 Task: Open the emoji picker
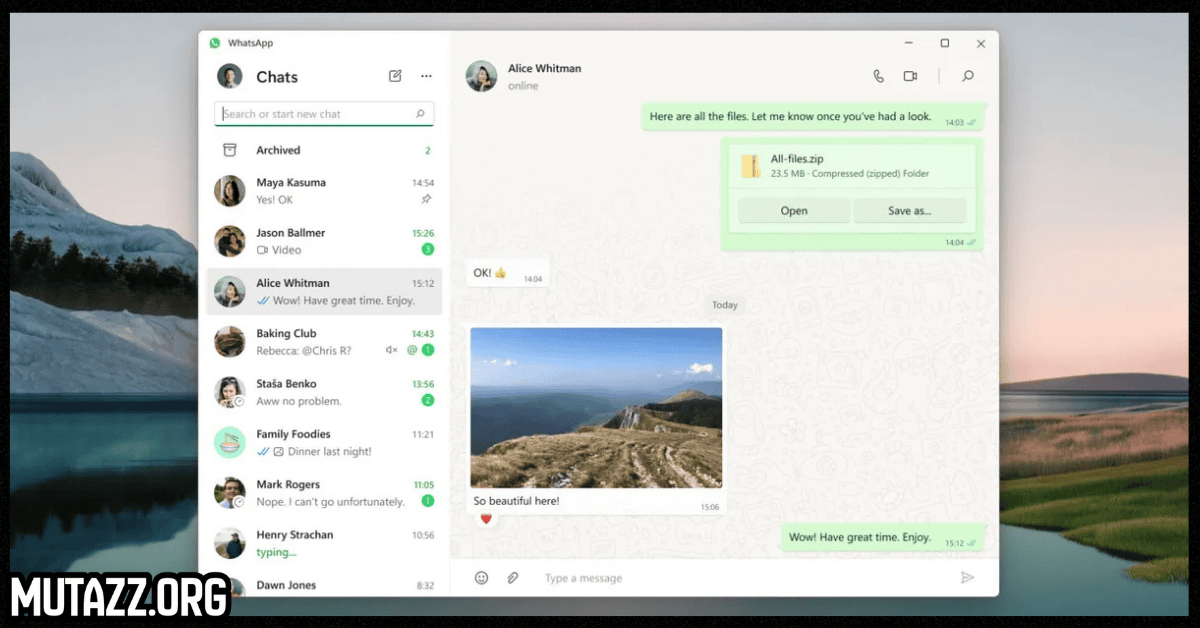coord(481,578)
